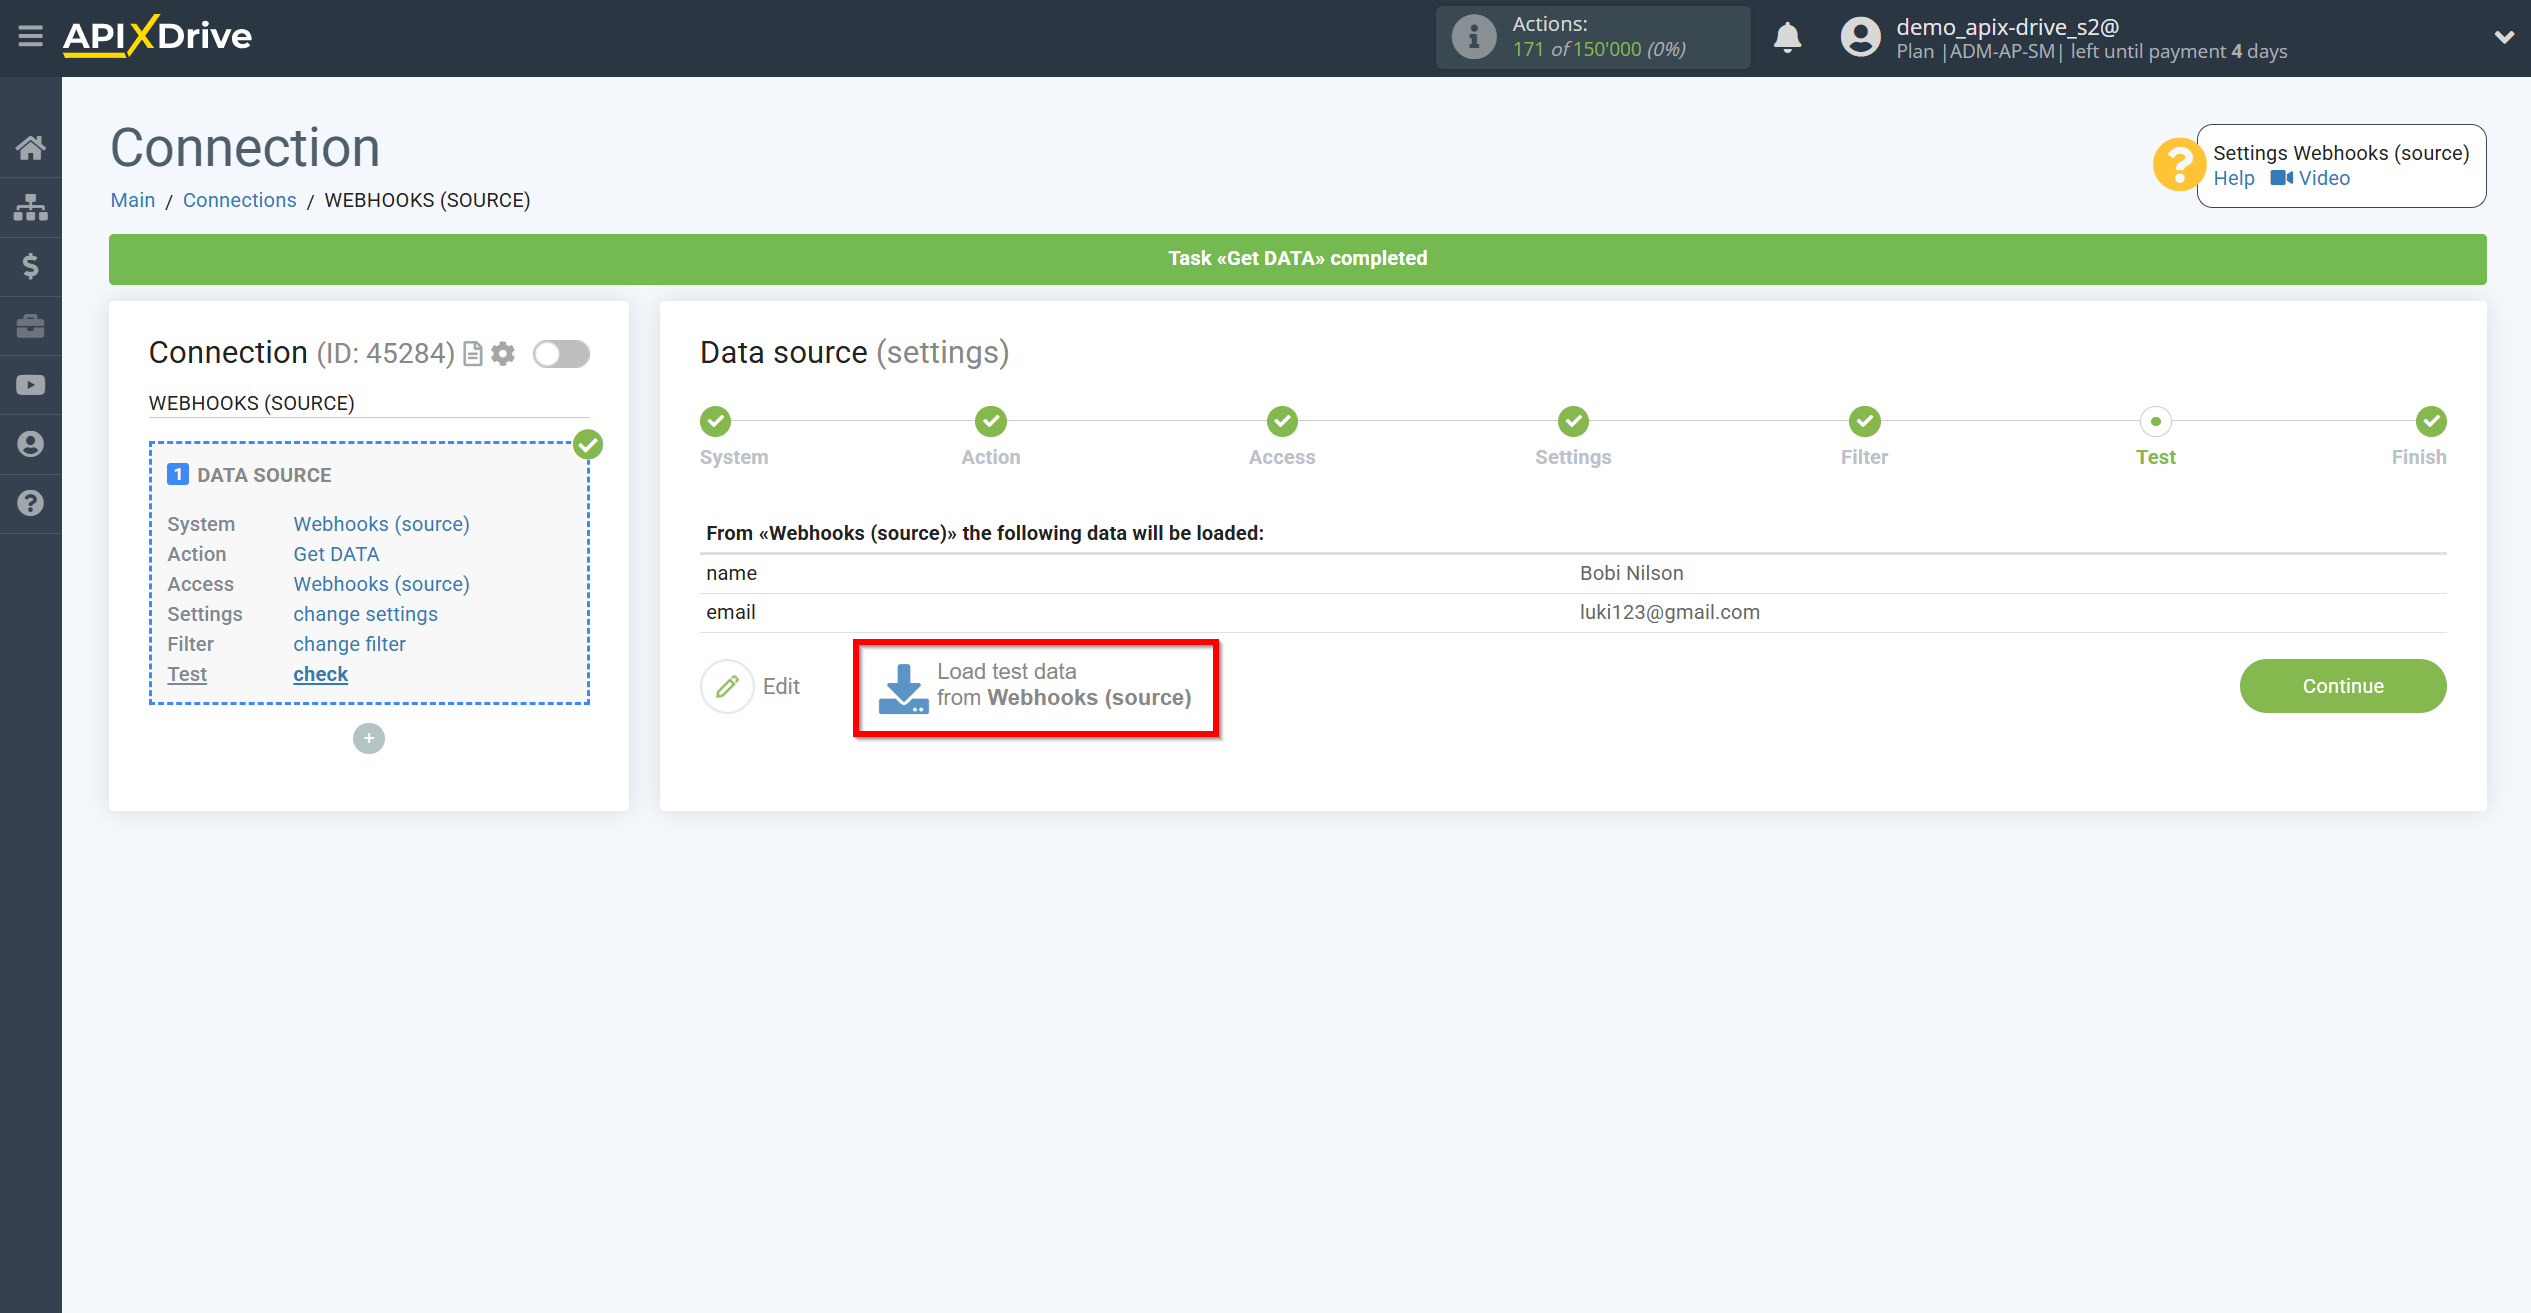This screenshot has width=2531, height=1313.
Task: Click the ApiX-Drive logo
Action: tap(157, 37)
